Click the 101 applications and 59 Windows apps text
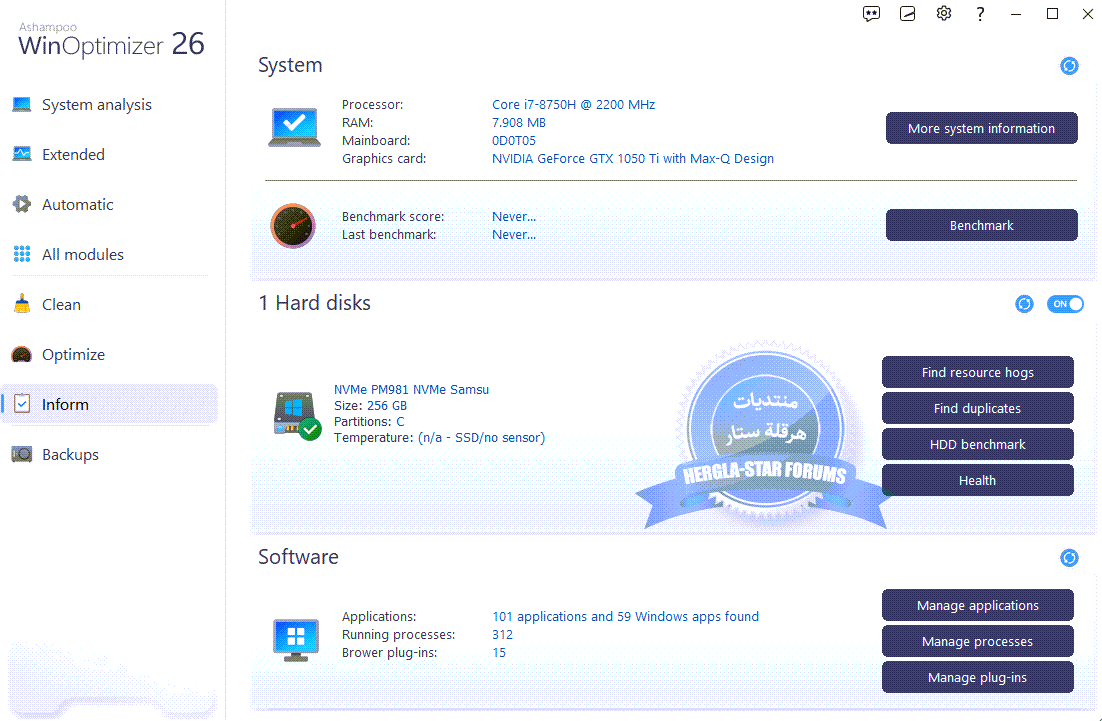1102x721 pixels. tap(625, 616)
